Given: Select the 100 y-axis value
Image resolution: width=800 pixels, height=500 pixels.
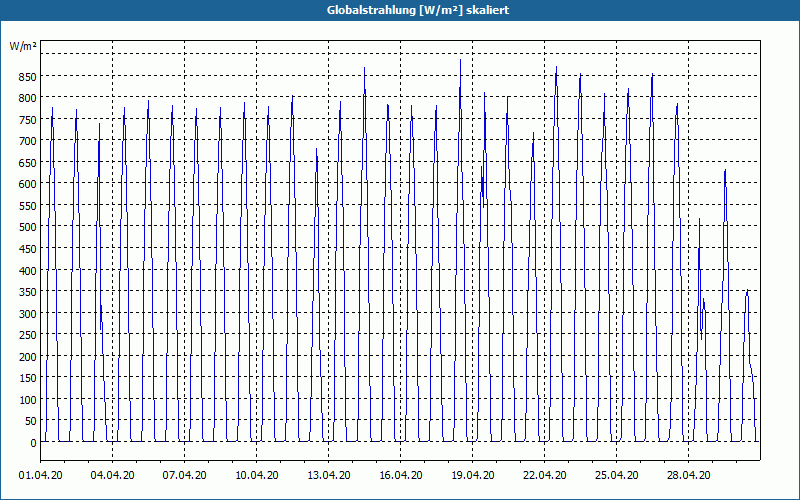Looking at the screenshot, I should click(x=28, y=400).
